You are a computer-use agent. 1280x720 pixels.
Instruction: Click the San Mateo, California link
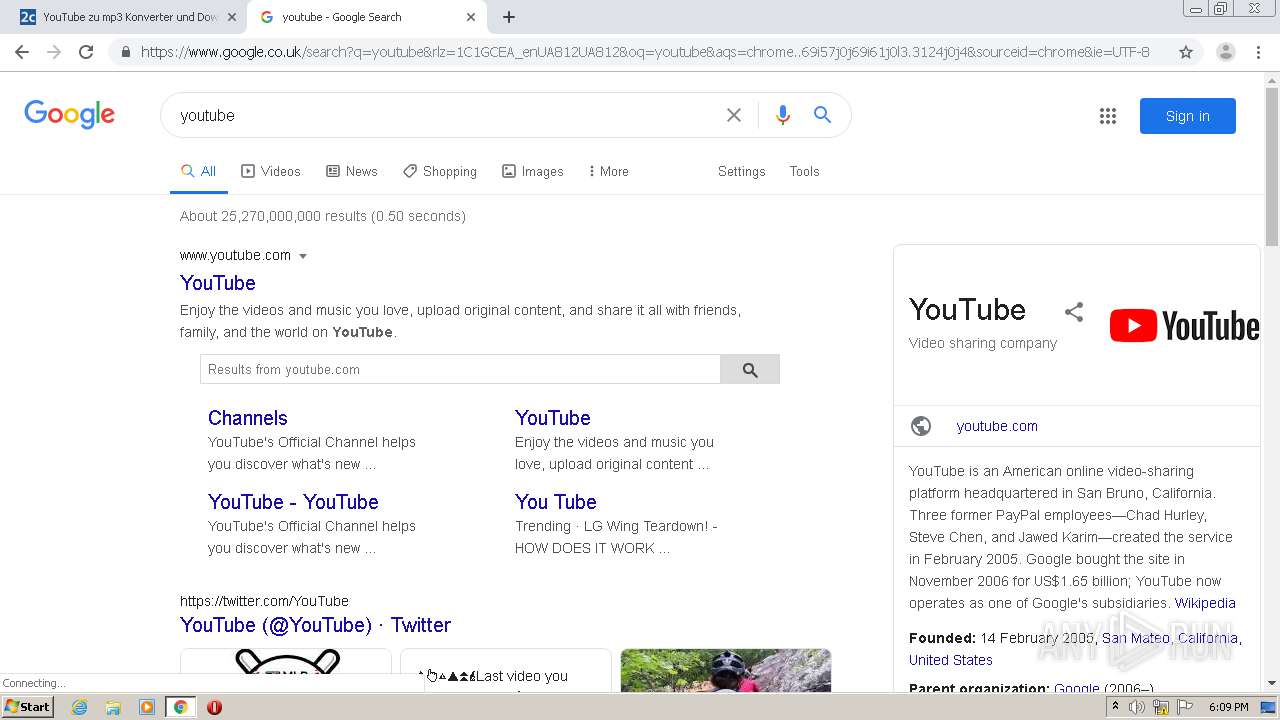coord(1170,638)
